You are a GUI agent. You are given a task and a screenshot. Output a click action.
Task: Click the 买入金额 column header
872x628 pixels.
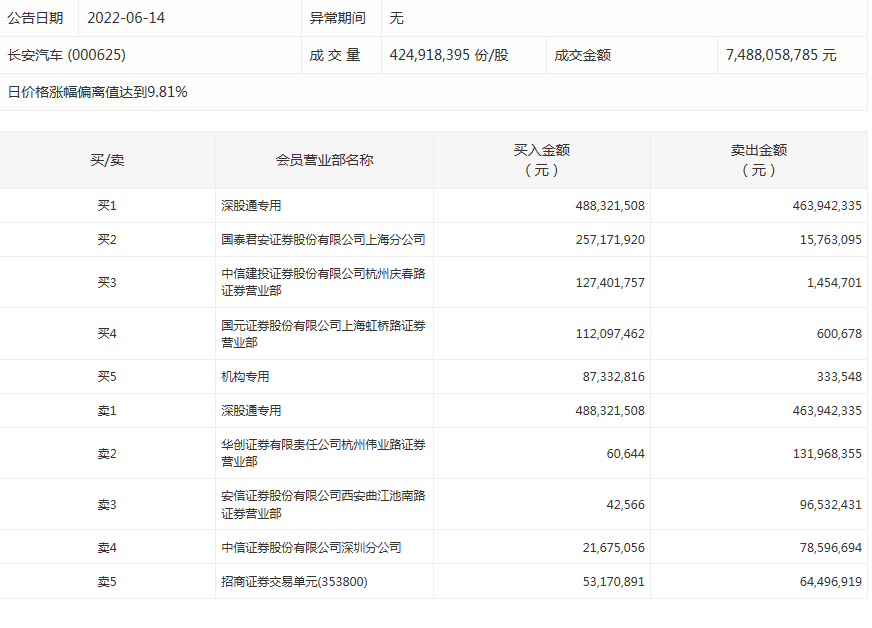click(541, 160)
